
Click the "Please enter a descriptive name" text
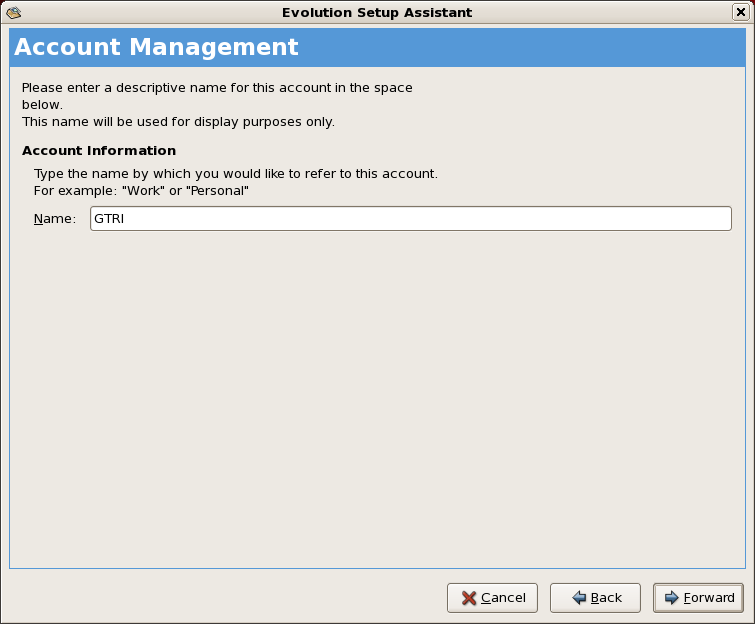[x=217, y=88]
